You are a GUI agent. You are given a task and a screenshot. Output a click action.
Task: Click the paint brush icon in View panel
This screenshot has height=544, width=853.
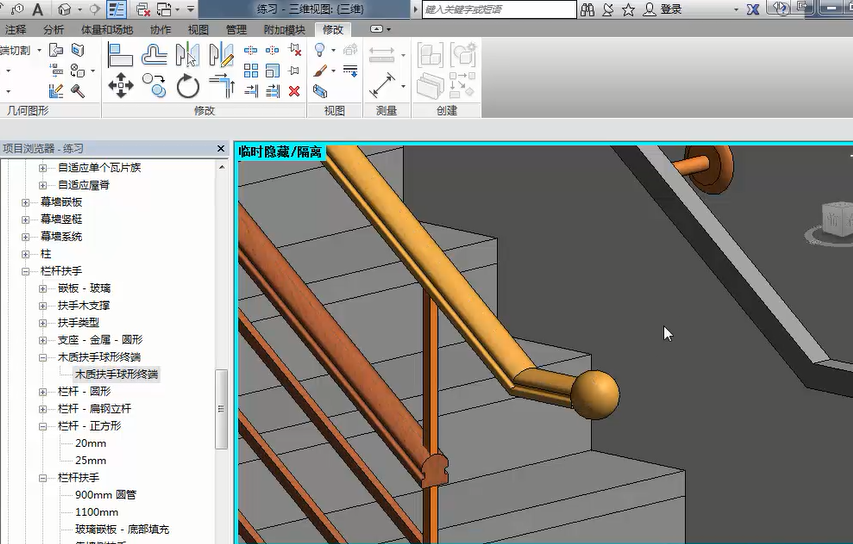coord(320,71)
